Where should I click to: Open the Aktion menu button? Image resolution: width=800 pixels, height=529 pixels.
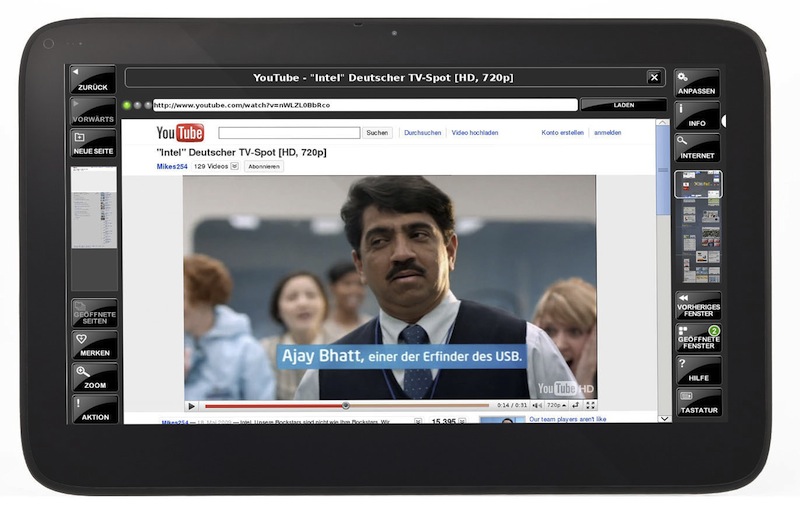(x=94, y=409)
